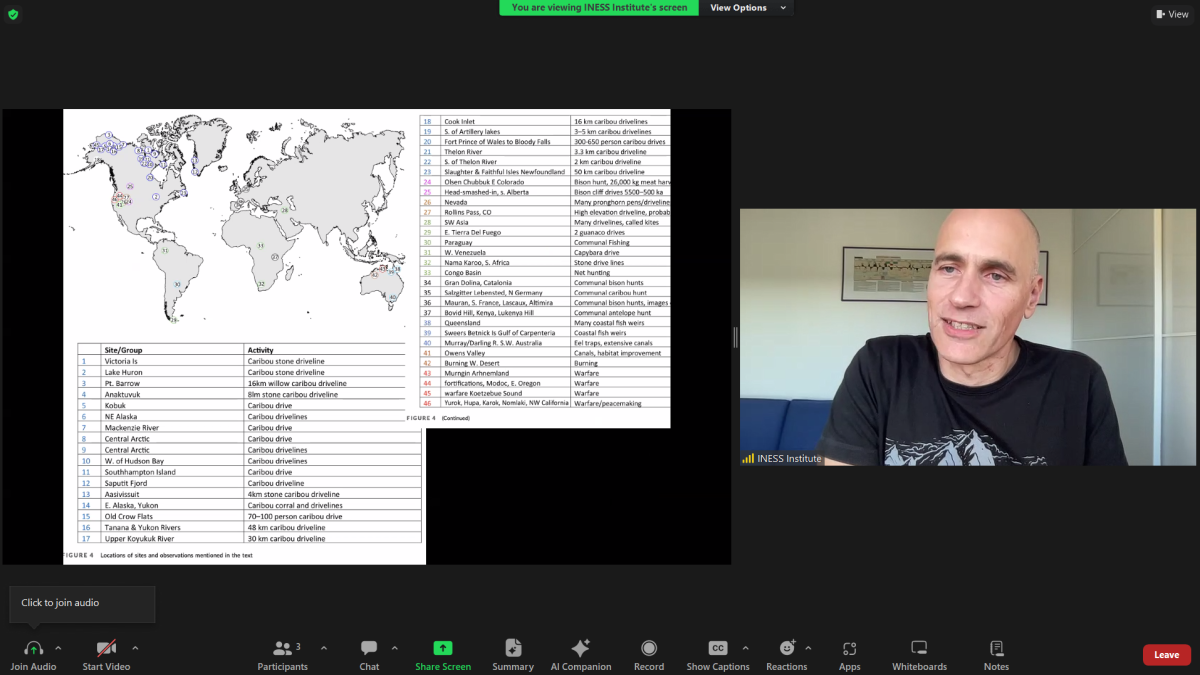The image size is (1200, 675).
Task: Open the View layout menu at top right
Action: [x=1172, y=14]
